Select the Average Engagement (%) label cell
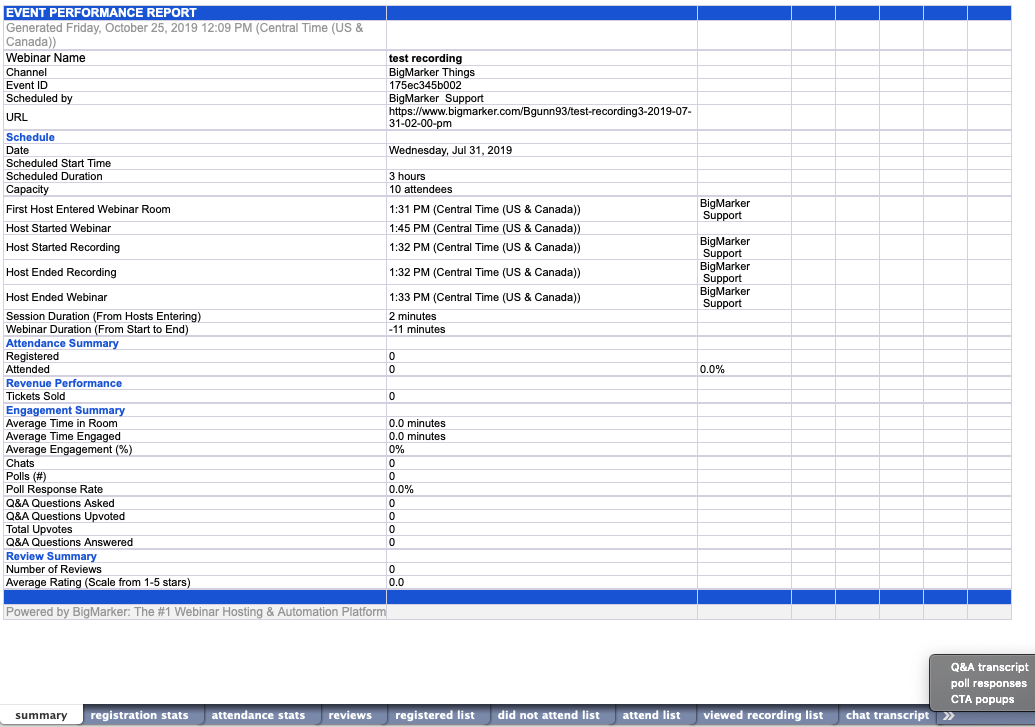Image resolution: width=1035 pixels, height=727 pixels. (x=195, y=450)
